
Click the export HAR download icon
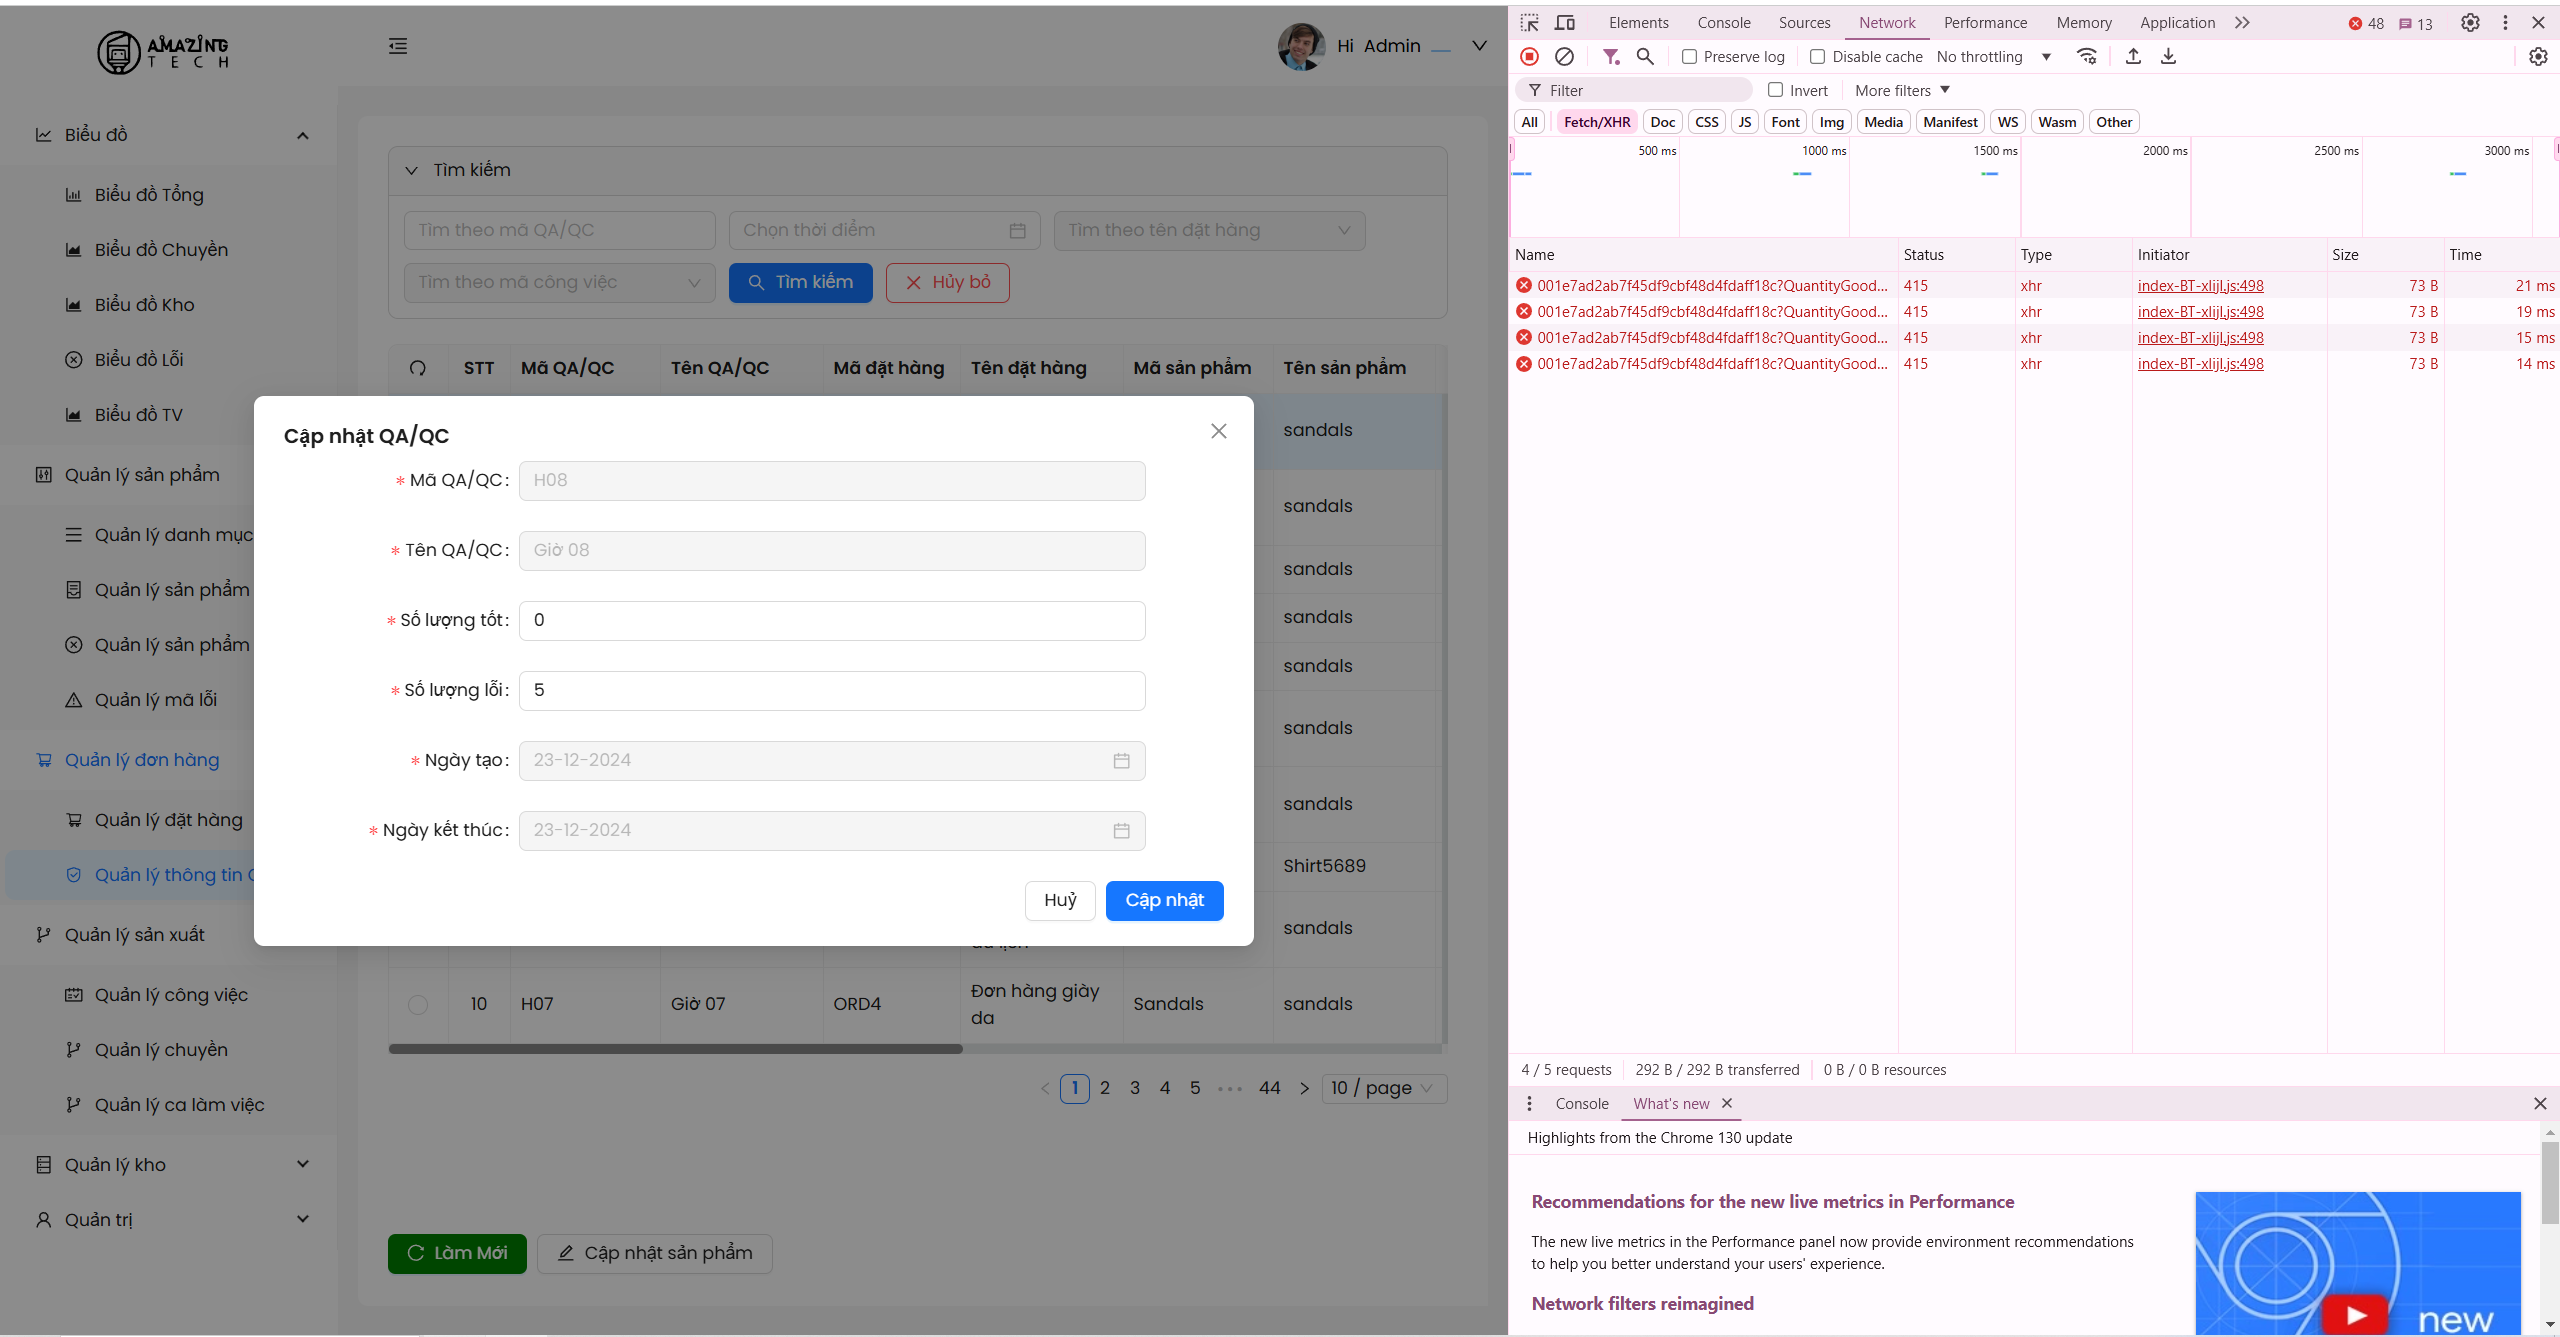click(x=2168, y=57)
